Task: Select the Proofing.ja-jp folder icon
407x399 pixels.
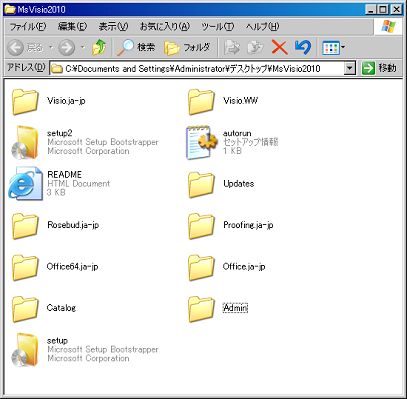Action: coord(201,226)
